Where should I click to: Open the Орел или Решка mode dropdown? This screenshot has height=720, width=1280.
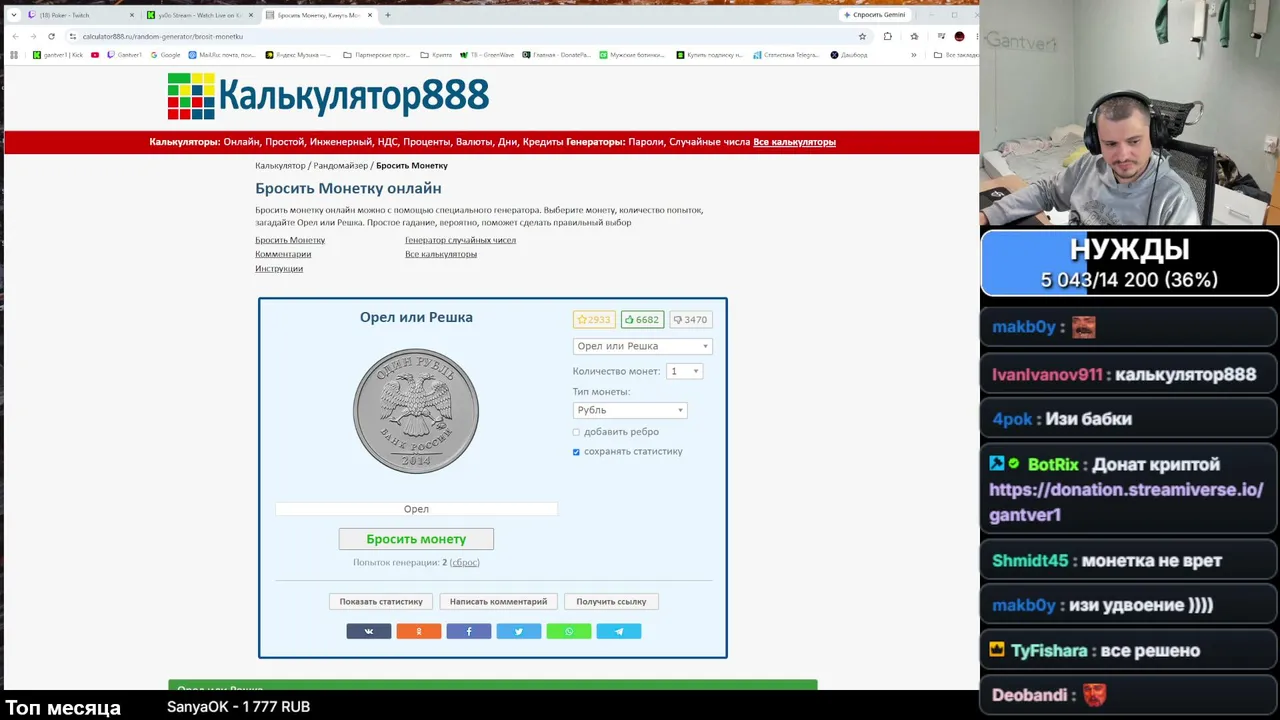point(642,346)
